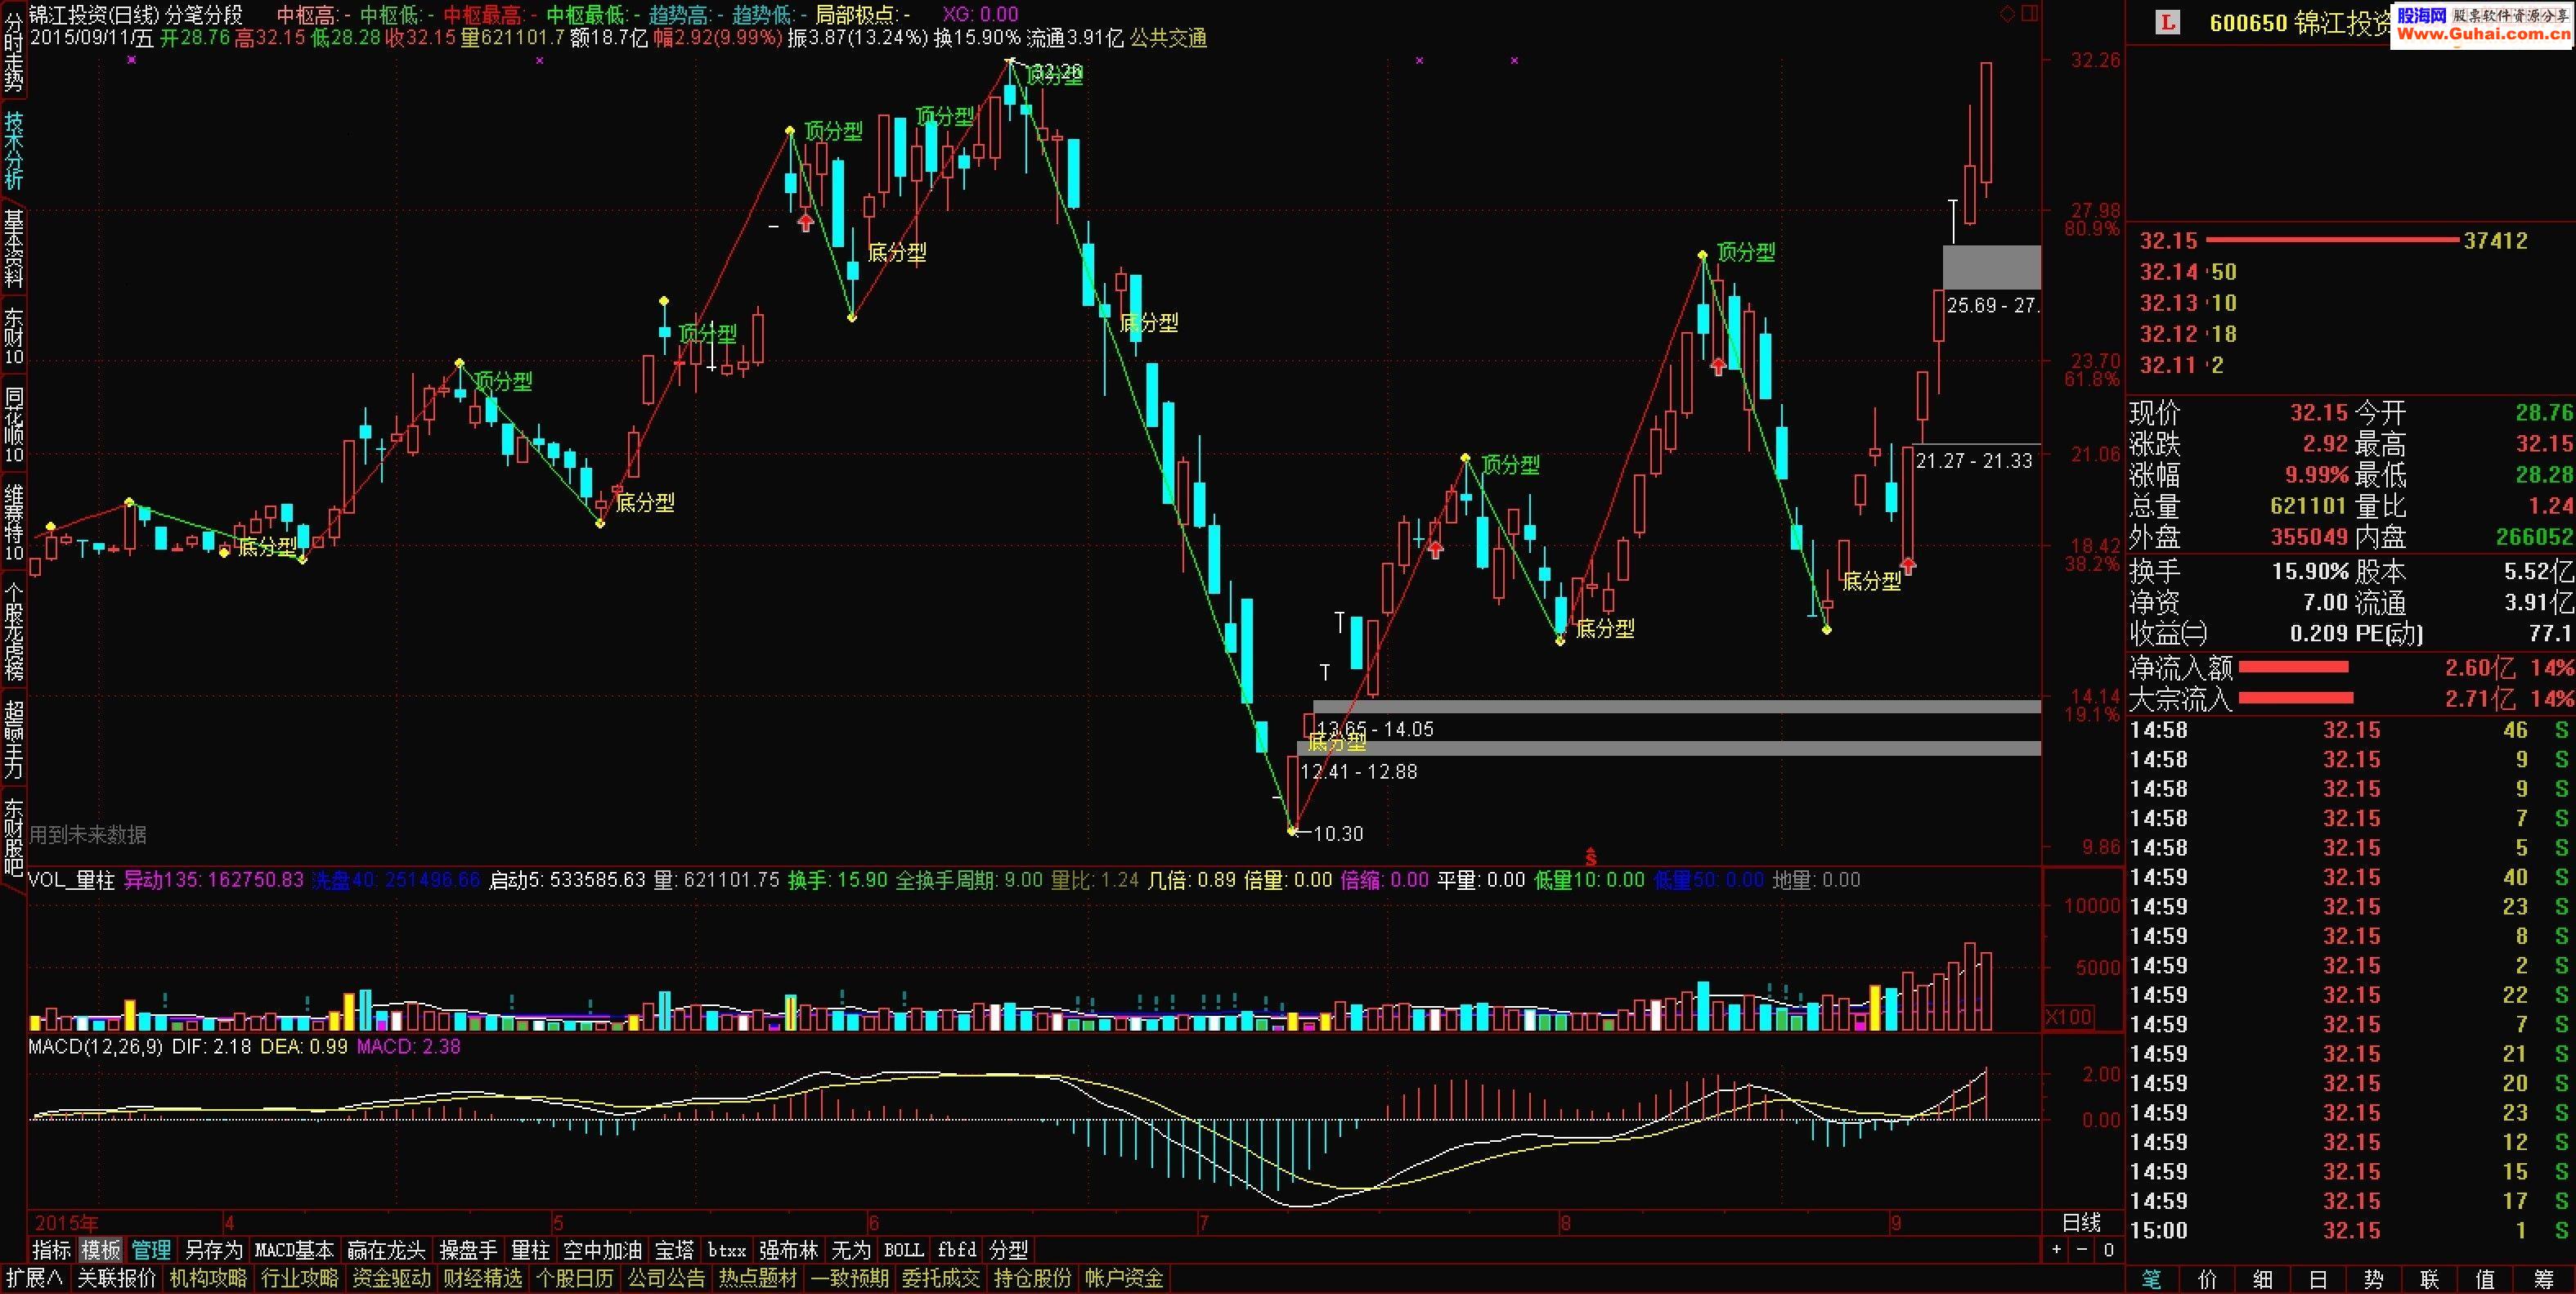Switch to the 日 tab in right panel
The image size is (2576, 1294).
tap(2318, 1279)
